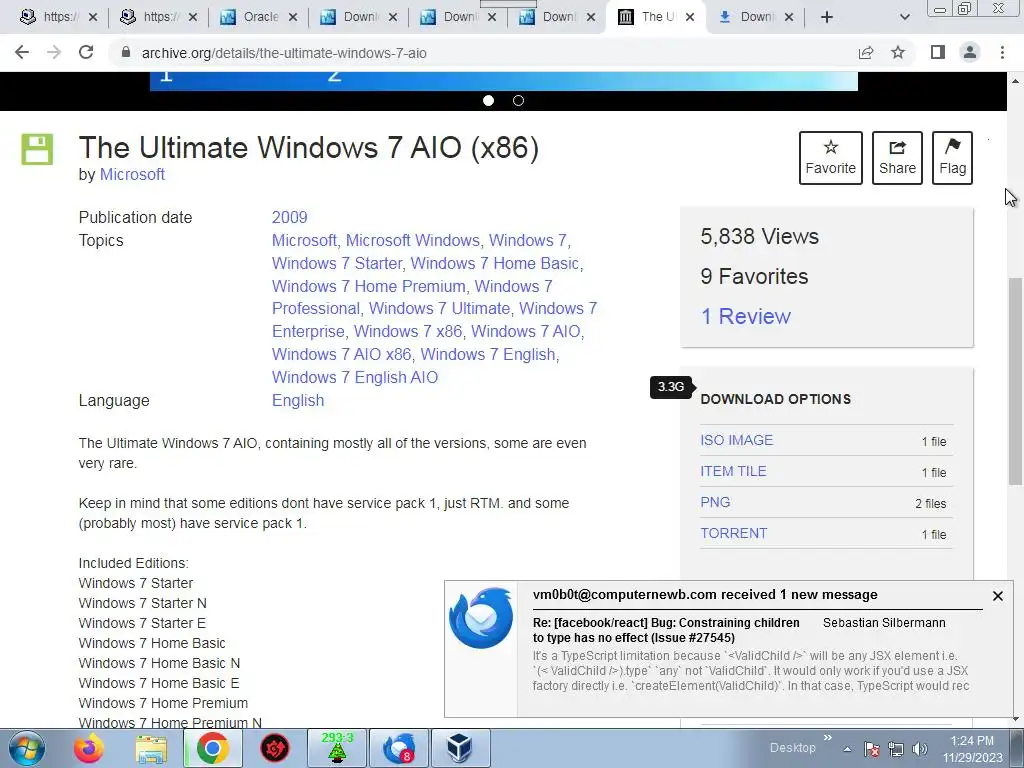Open the Chrome three-dot menu
1024x768 pixels.
pyautogui.click(x=1002, y=52)
